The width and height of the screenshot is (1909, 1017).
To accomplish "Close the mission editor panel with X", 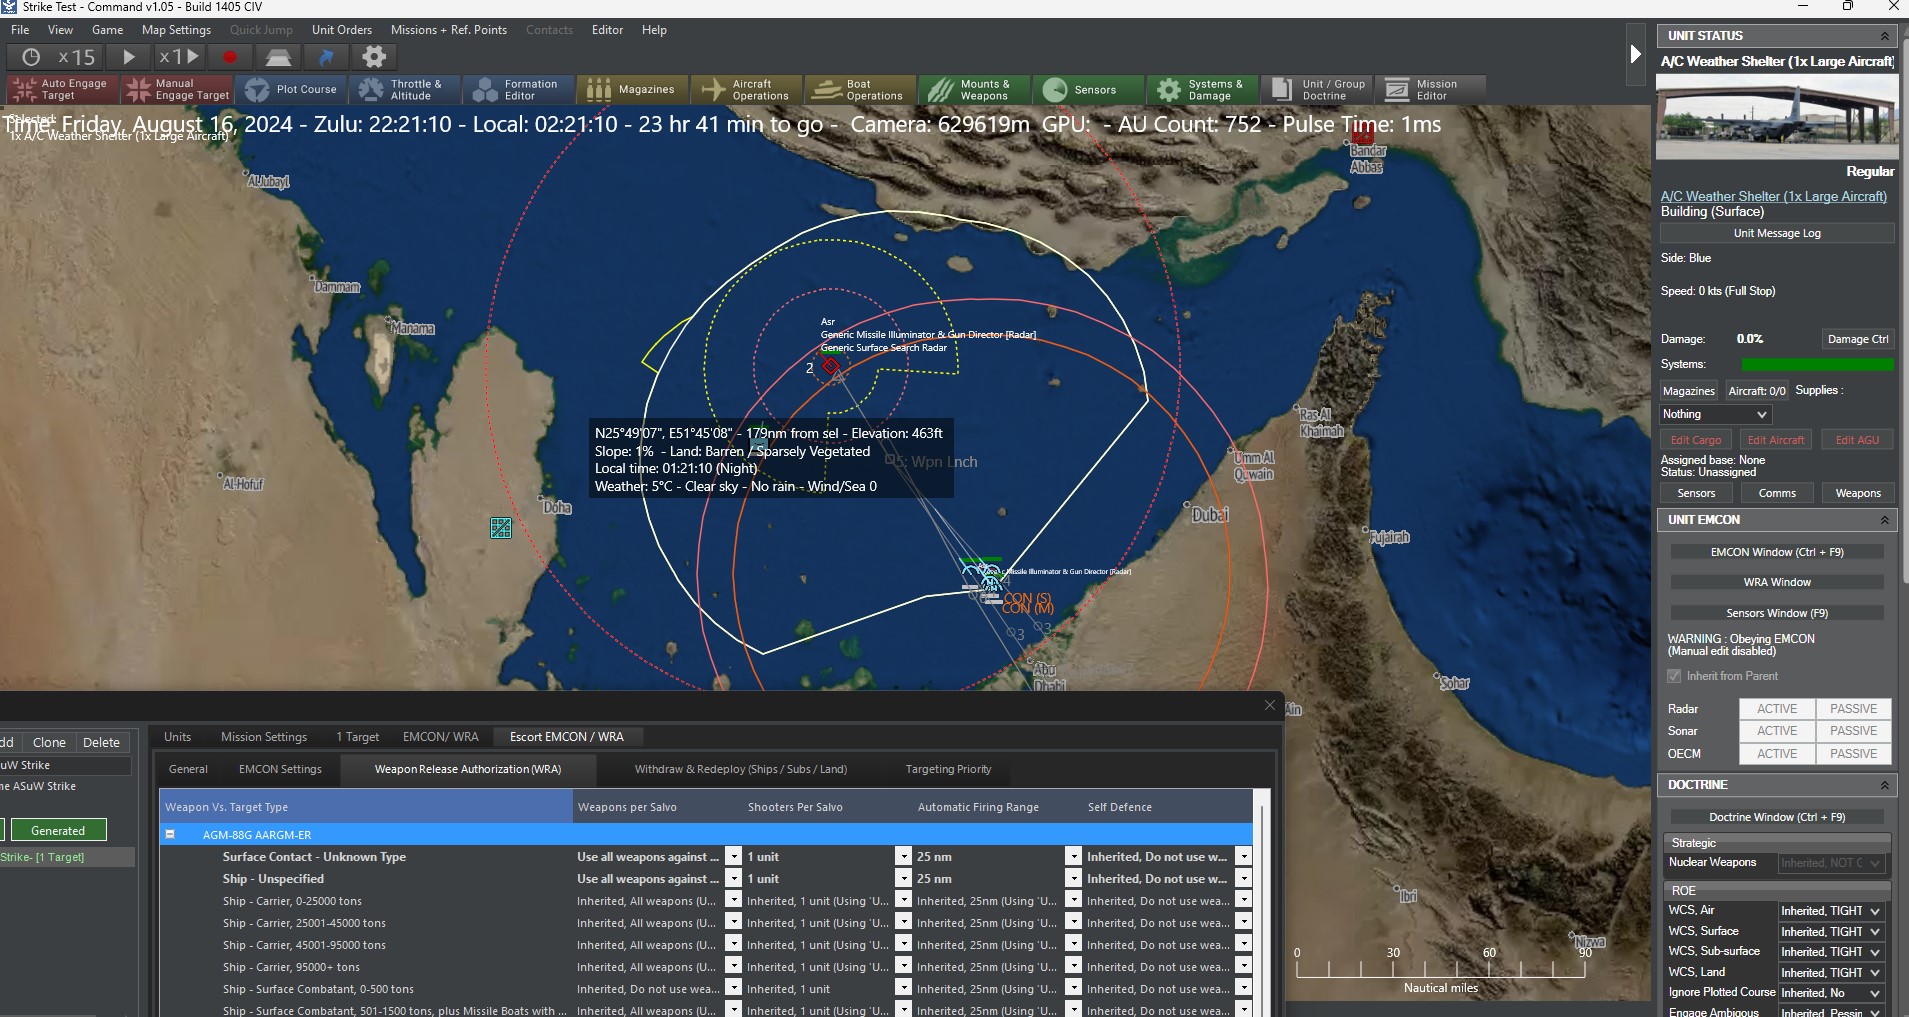I will 1270,705.
